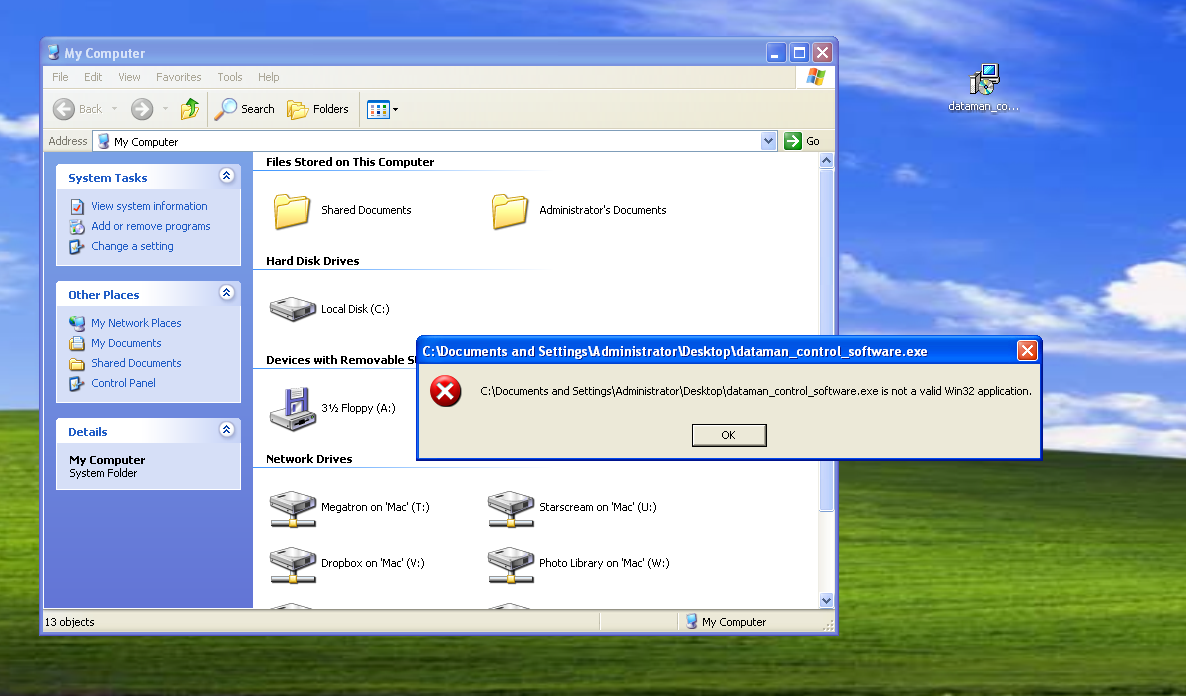Collapse the System Tasks panel
This screenshot has height=696, width=1186.
pyautogui.click(x=227, y=177)
